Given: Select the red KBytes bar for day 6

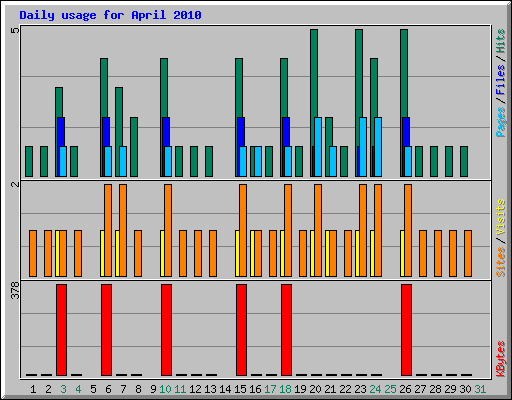Looking at the screenshot, I should pyautogui.click(x=106, y=330).
